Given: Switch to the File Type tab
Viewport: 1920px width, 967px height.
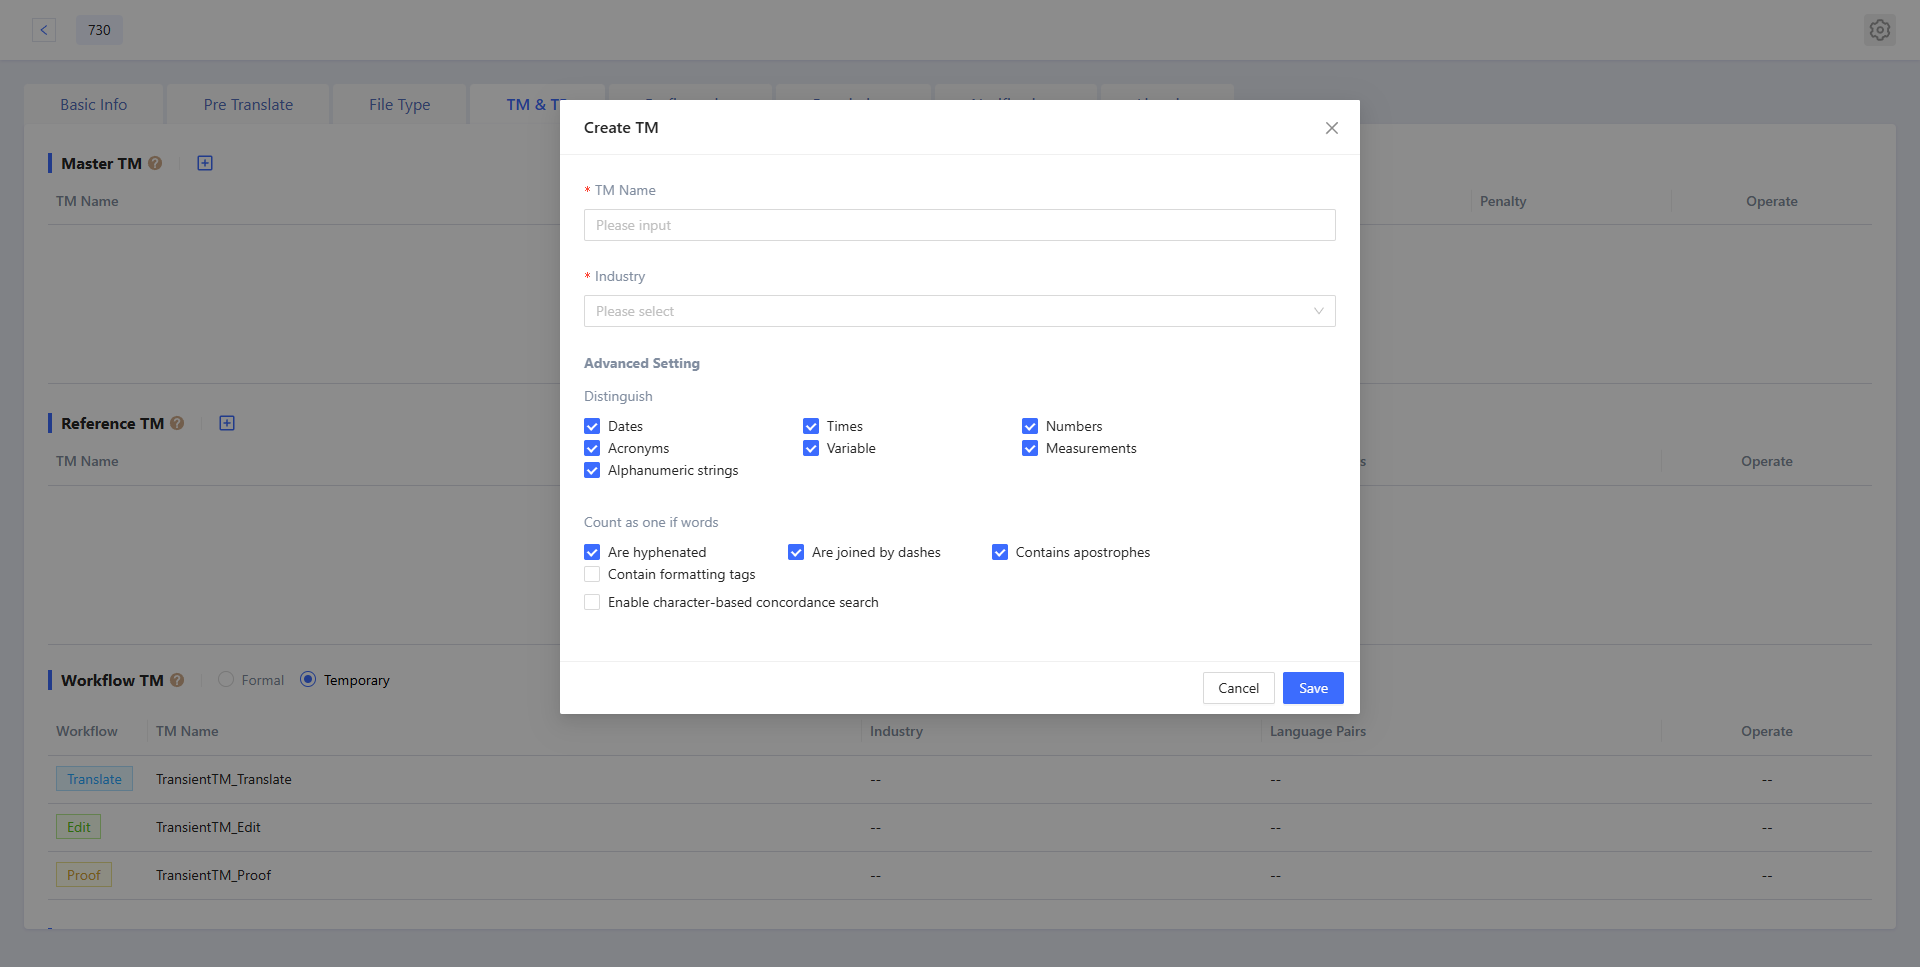Looking at the screenshot, I should tap(399, 104).
